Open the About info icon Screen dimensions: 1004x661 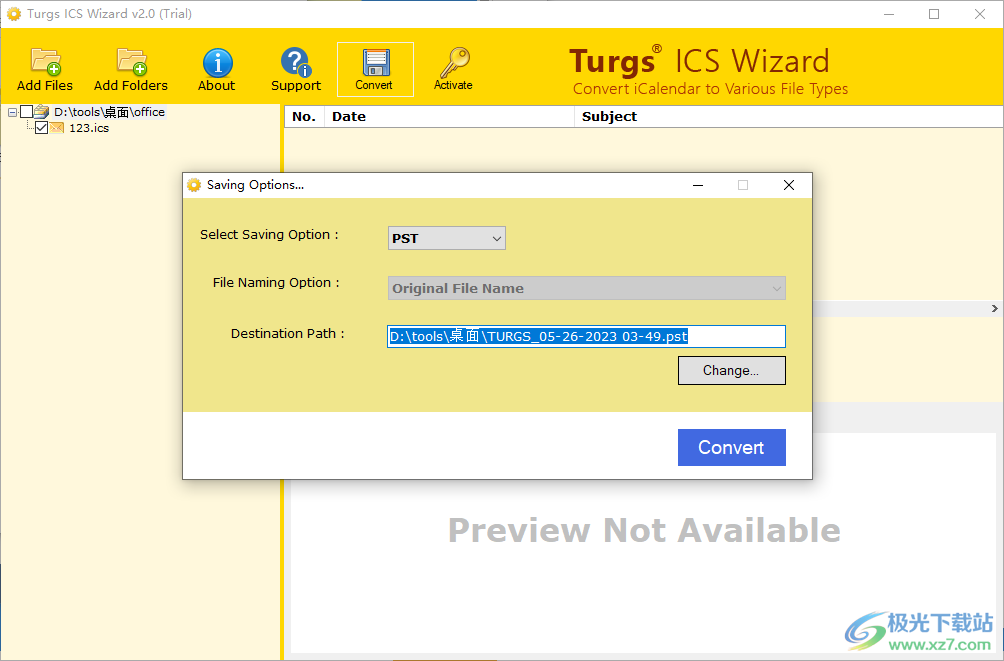coord(217,62)
